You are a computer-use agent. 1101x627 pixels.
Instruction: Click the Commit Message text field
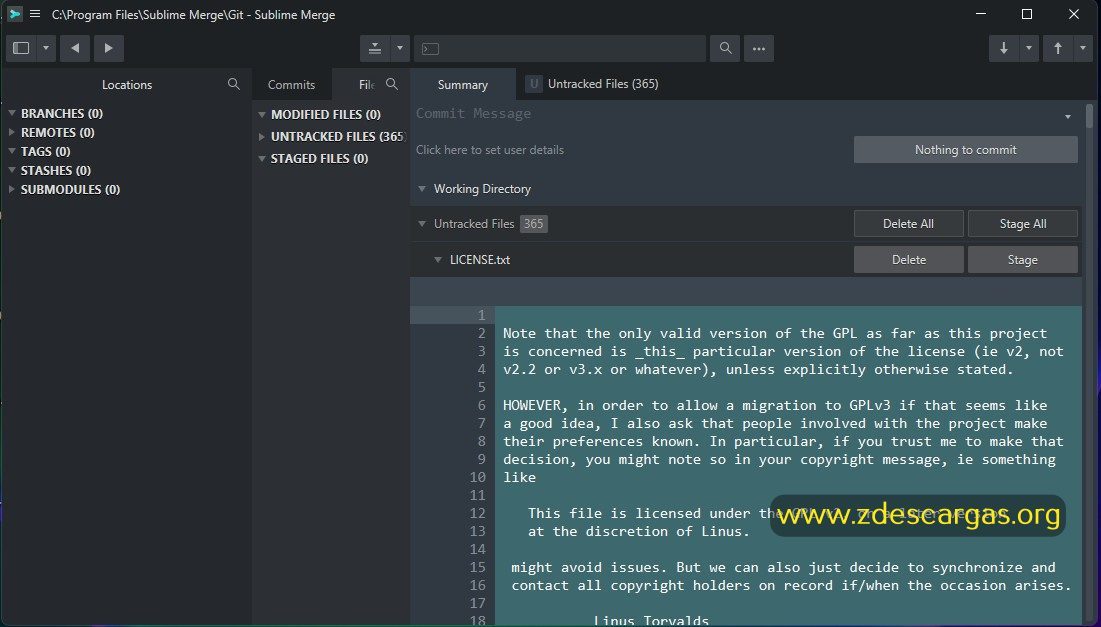pyautogui.click(x=736, y=114)
